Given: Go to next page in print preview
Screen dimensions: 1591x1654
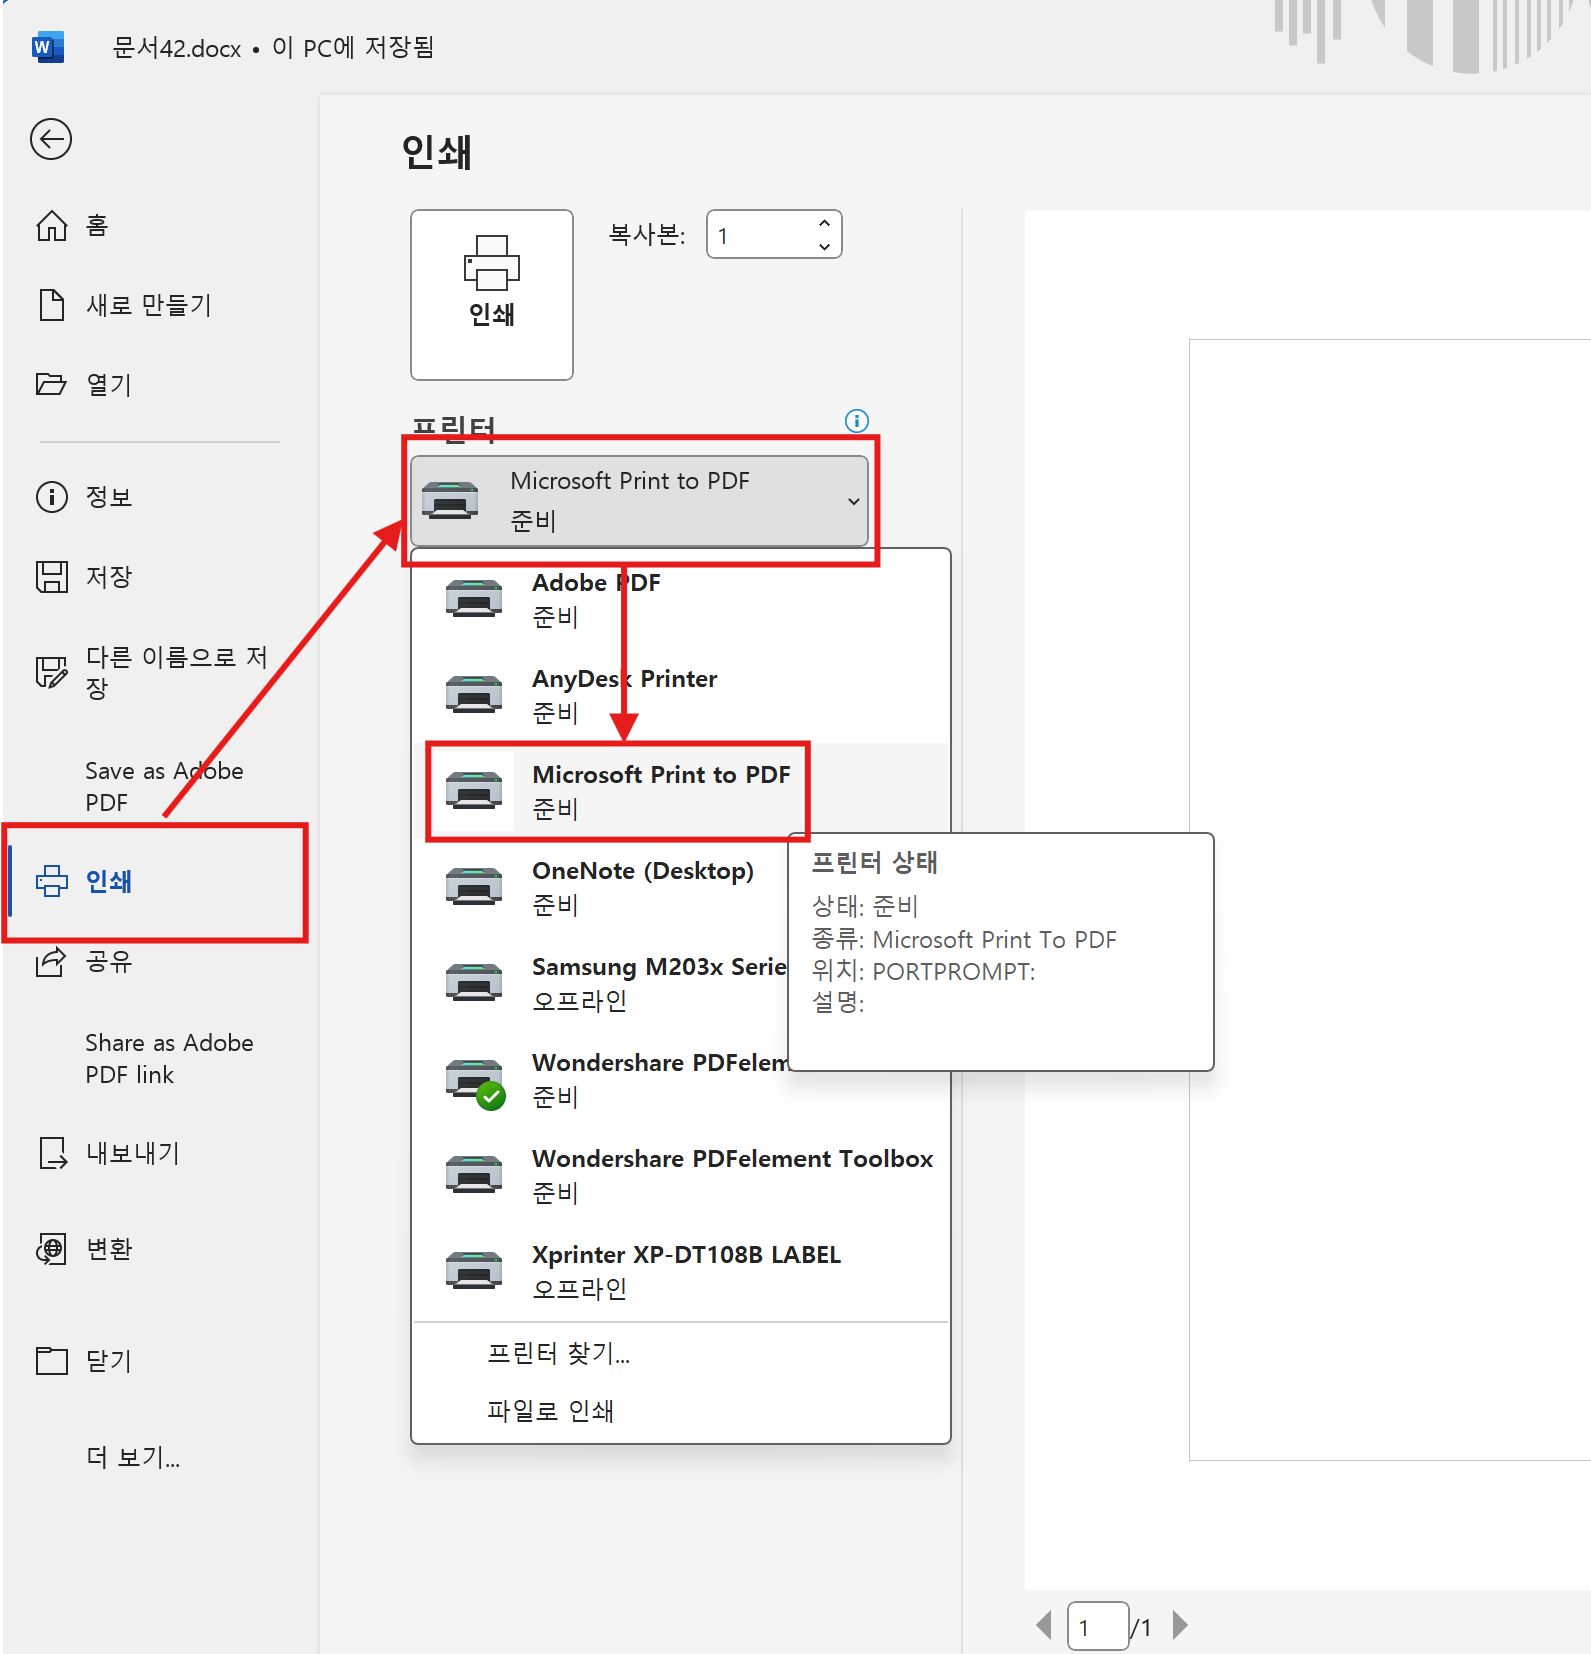Looking at the screenshot, I should [1180, 1625].
